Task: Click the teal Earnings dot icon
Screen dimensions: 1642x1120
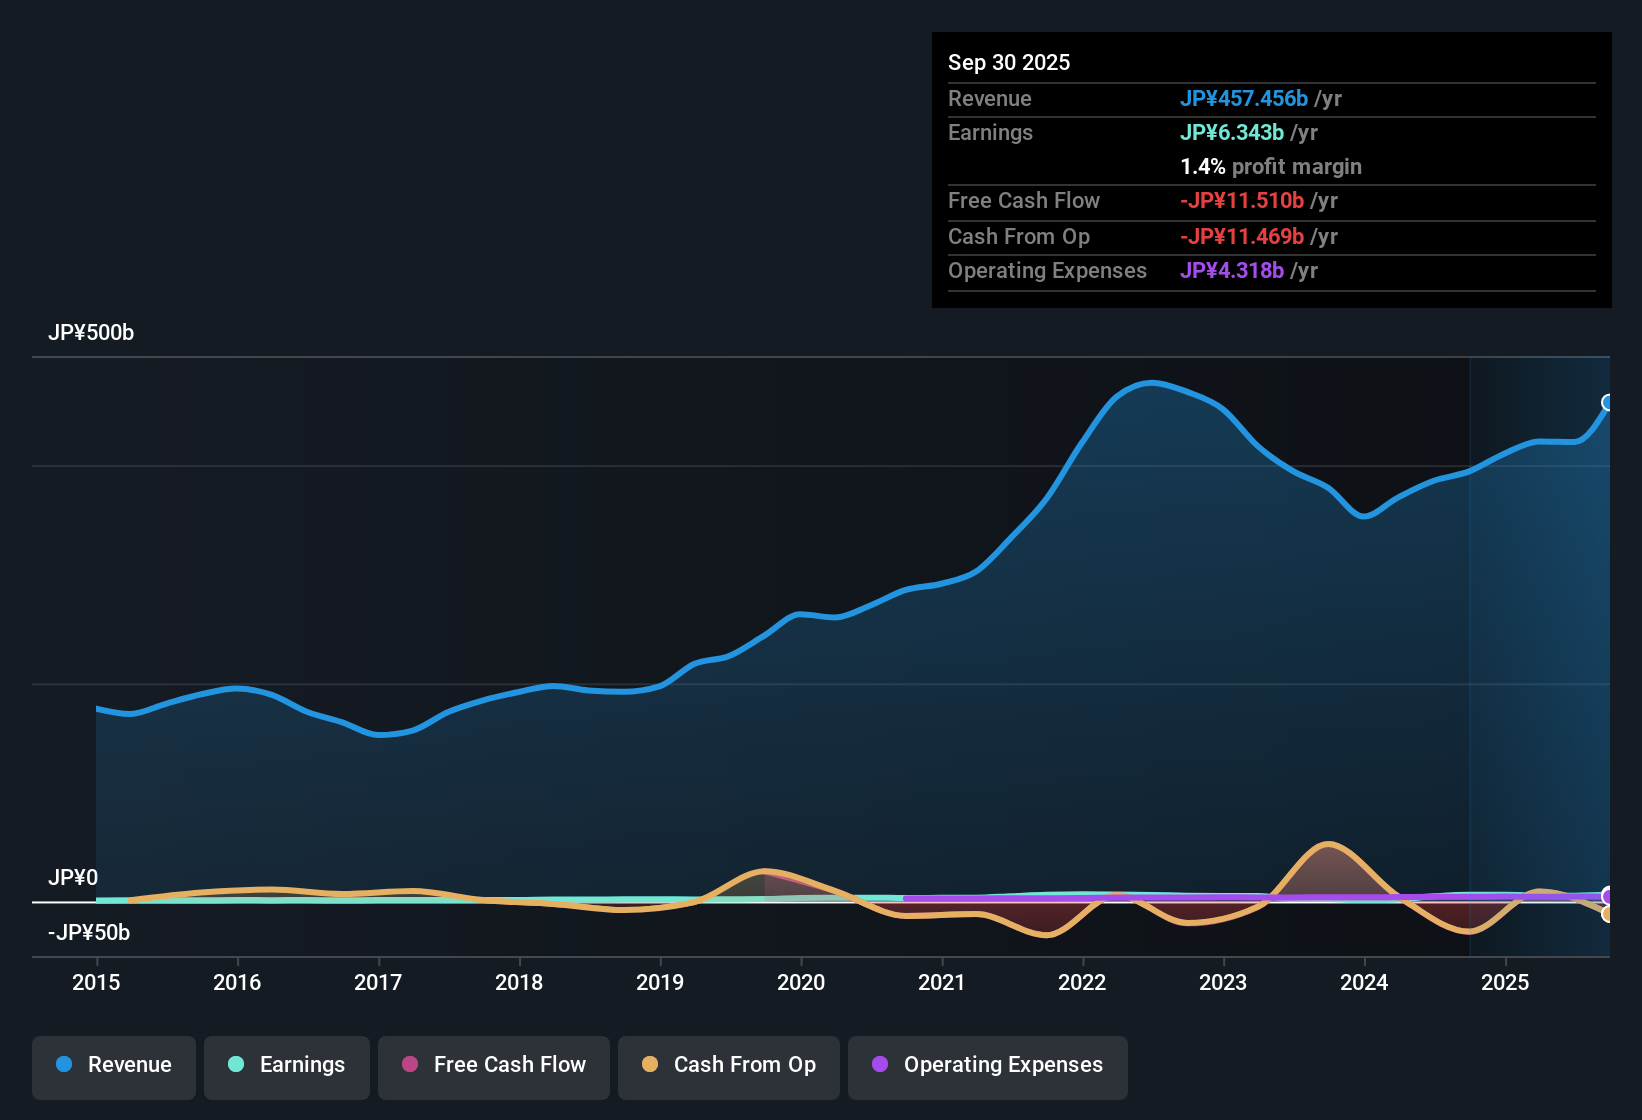Action: [237, 1065]
